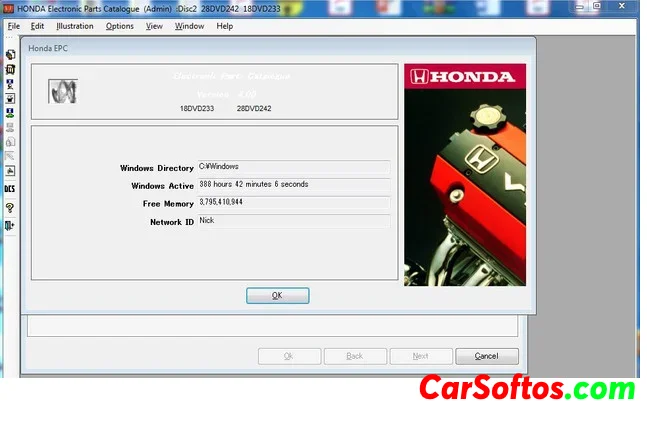This screenshot has height=421, width=647.
Task: Click the blue and green sidebar icon
Action: (x=10, y=113)
